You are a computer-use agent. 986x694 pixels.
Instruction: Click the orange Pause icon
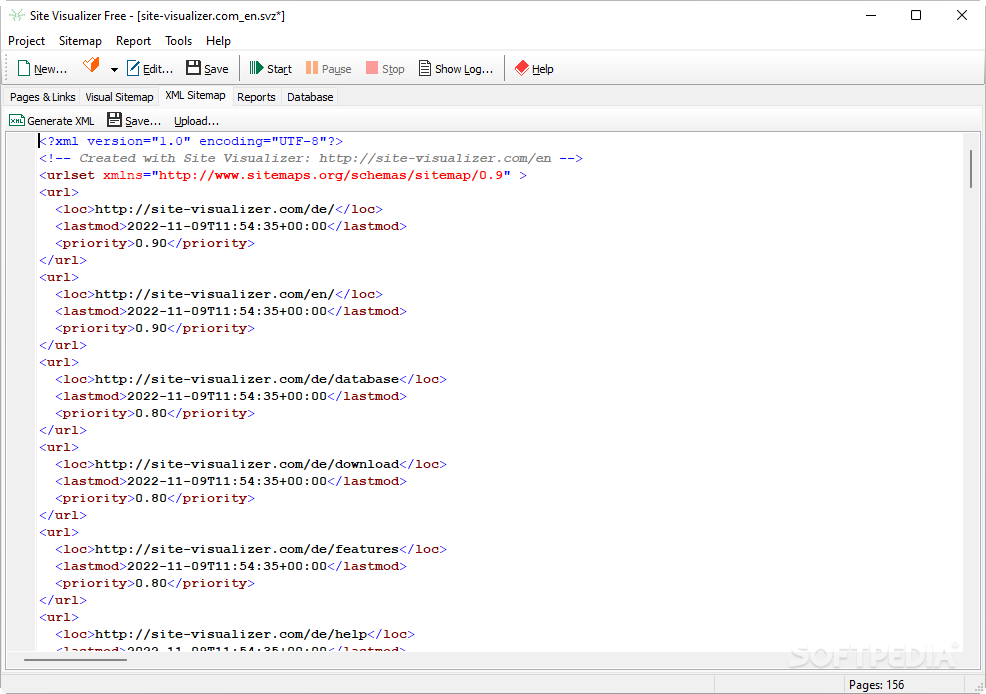(x=312, y=68)
